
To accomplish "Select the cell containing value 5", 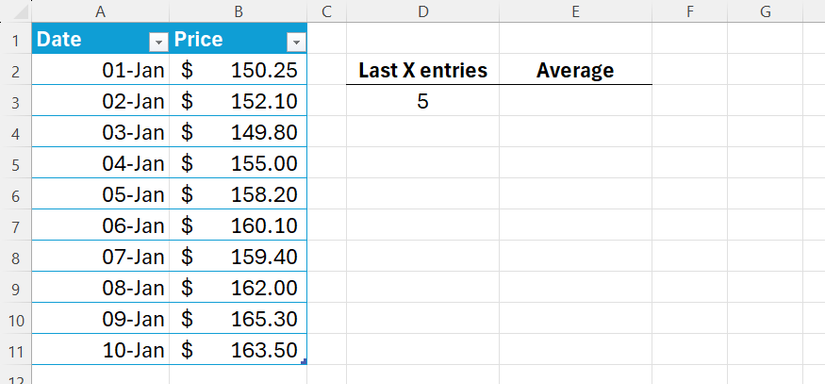I will pos(423,100).
